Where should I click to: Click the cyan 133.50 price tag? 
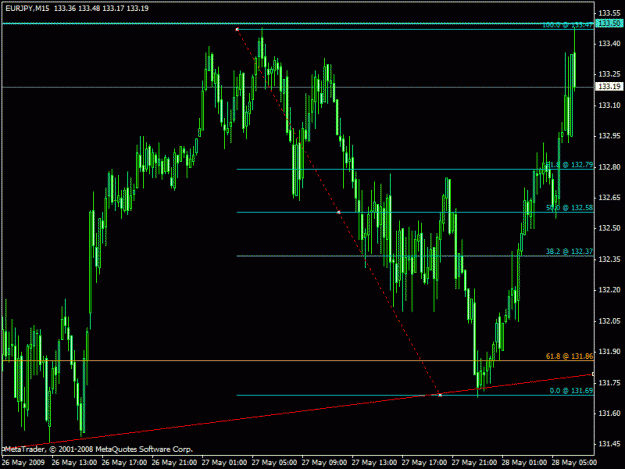(609, 23)
